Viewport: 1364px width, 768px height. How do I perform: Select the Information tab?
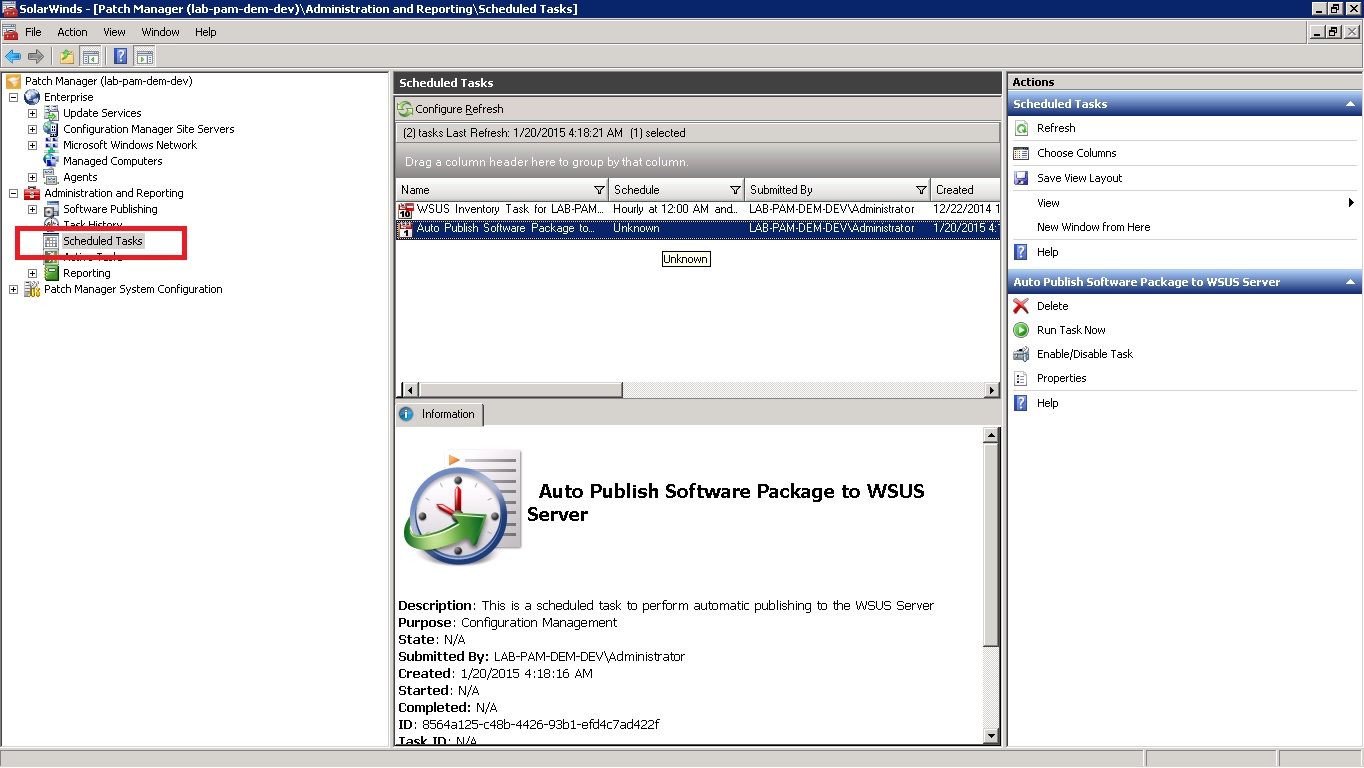pyautogui.click(x=438, y=414)
